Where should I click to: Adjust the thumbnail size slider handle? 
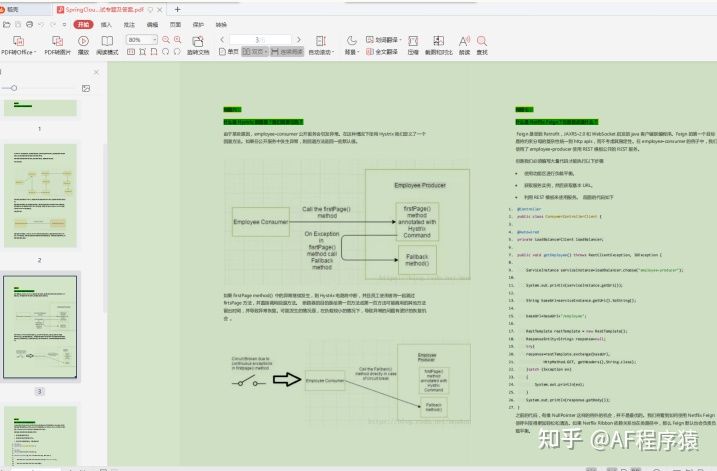14,88
